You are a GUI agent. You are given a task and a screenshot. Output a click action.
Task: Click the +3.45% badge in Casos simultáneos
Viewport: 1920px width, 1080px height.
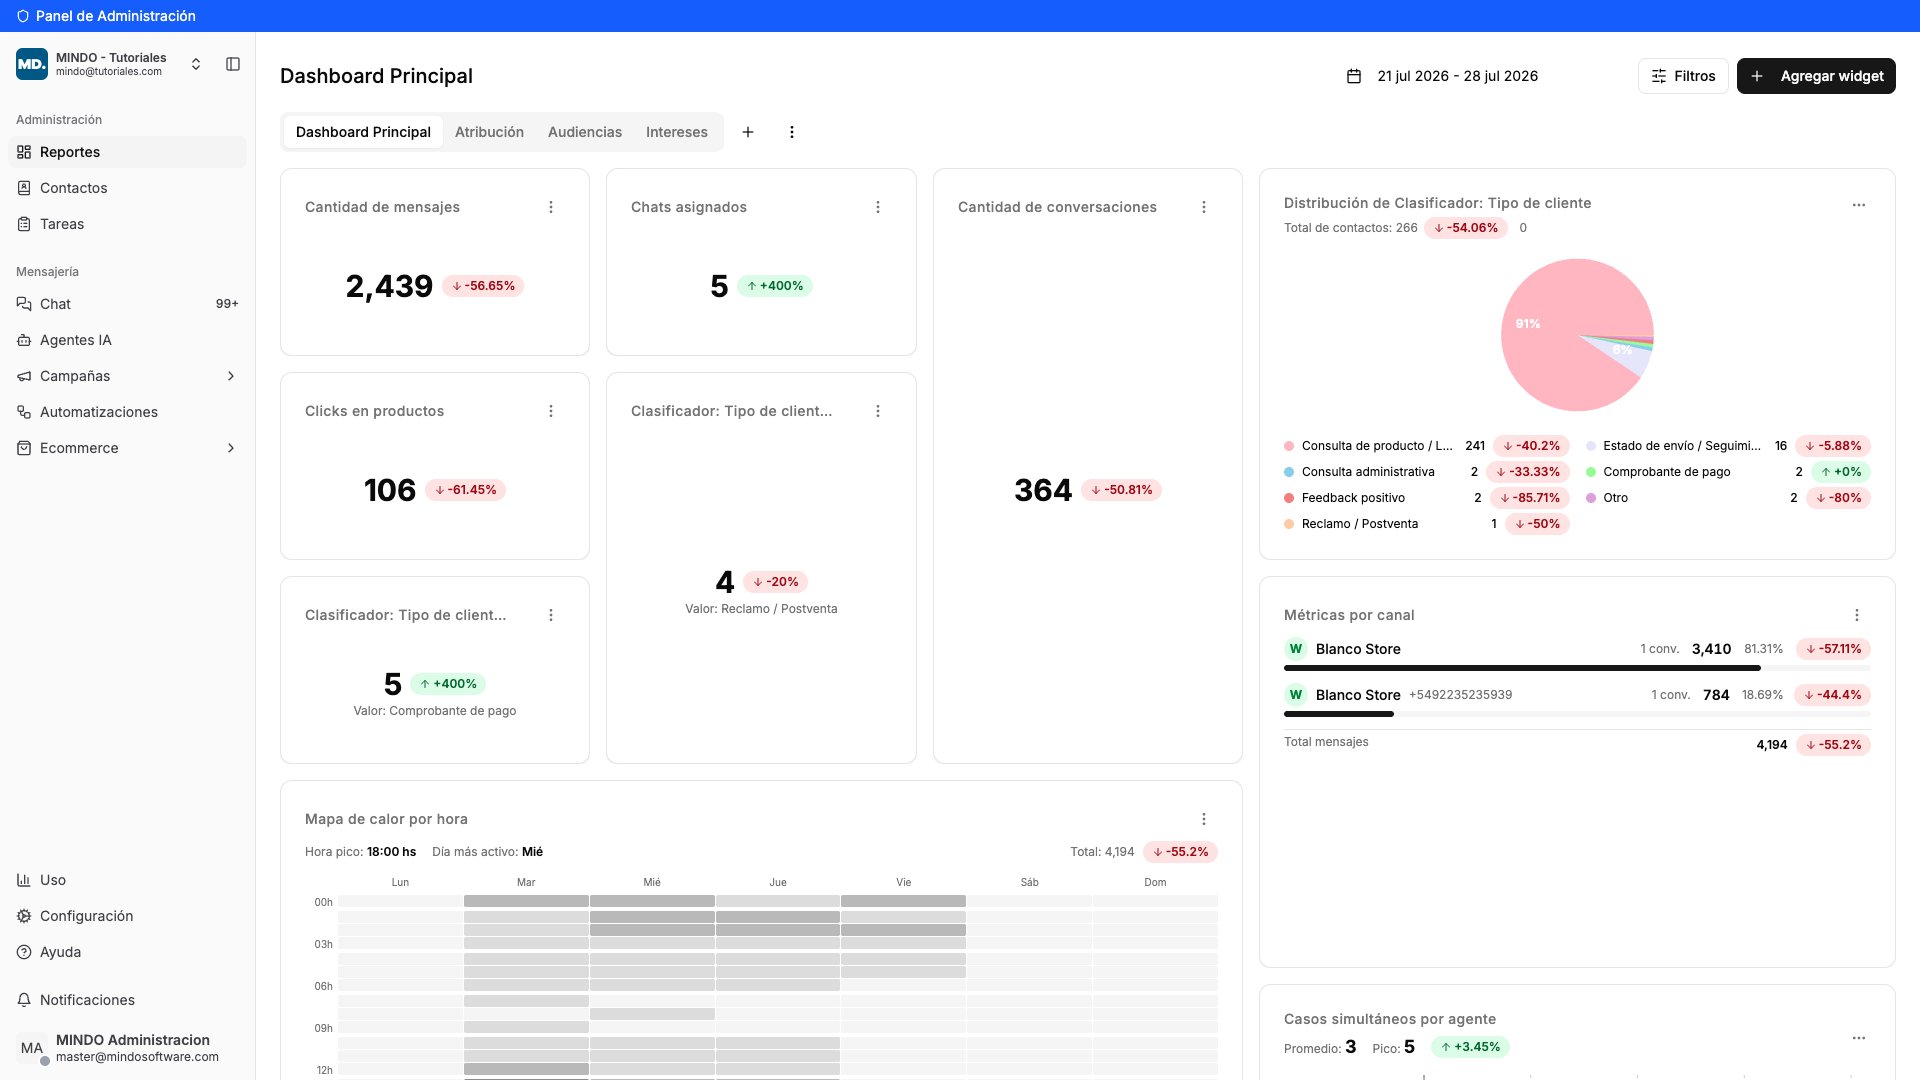pos(1470,1047)
